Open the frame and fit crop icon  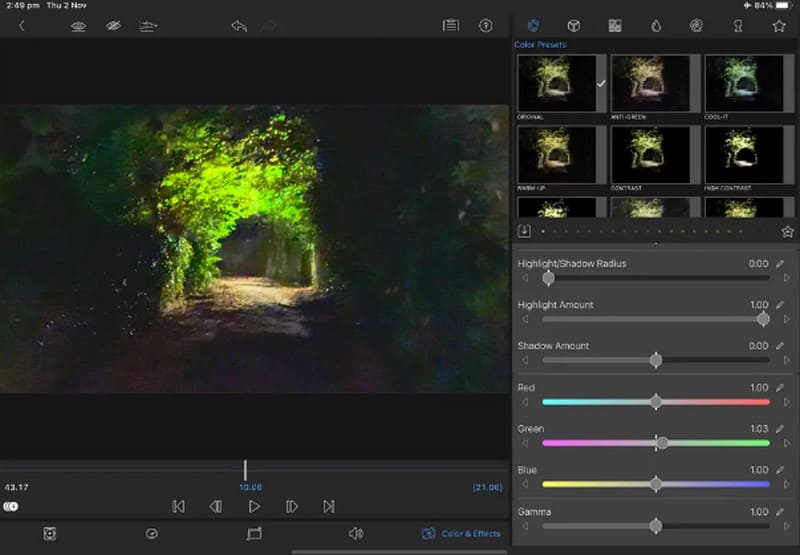(254, 534)
